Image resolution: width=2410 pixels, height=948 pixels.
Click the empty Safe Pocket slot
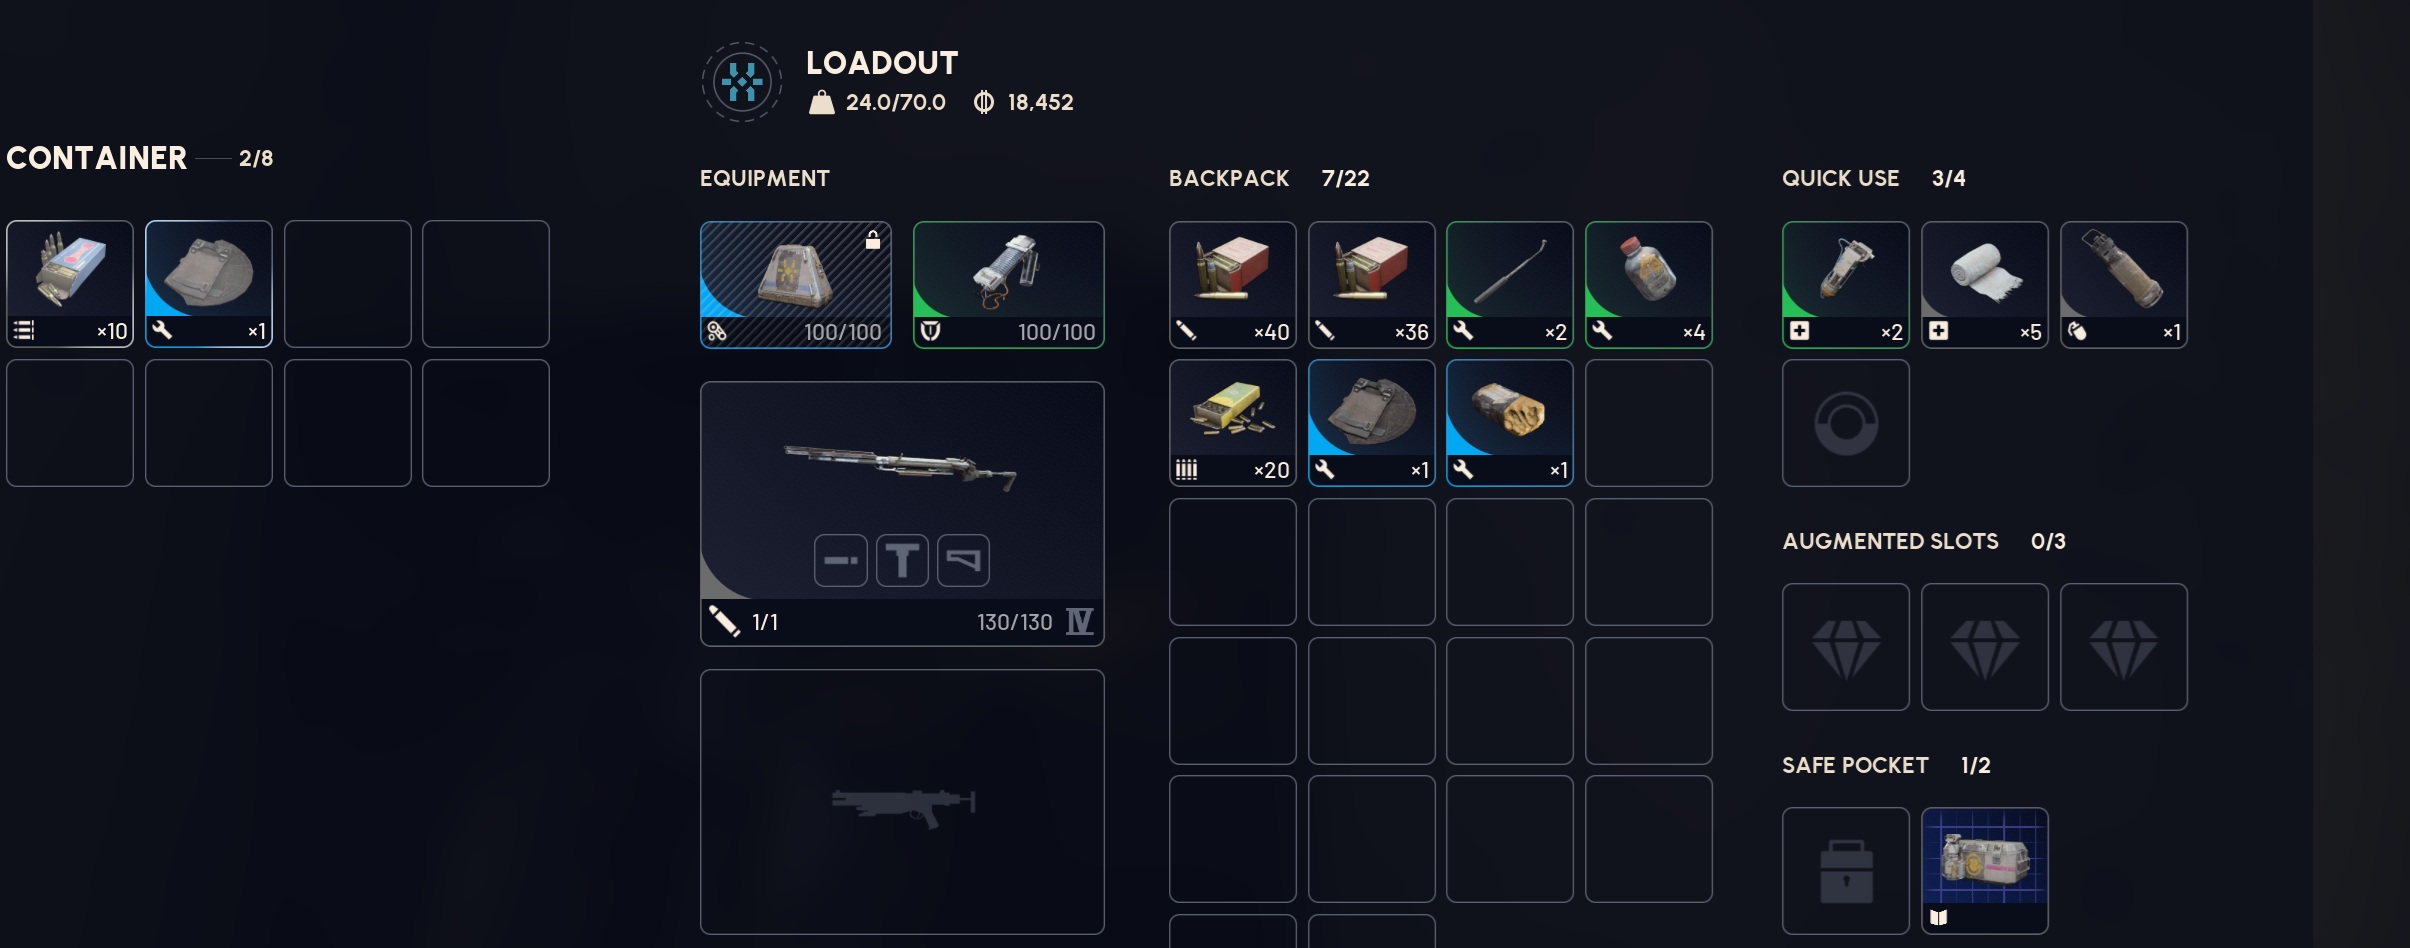click(x=1845, y=871)
